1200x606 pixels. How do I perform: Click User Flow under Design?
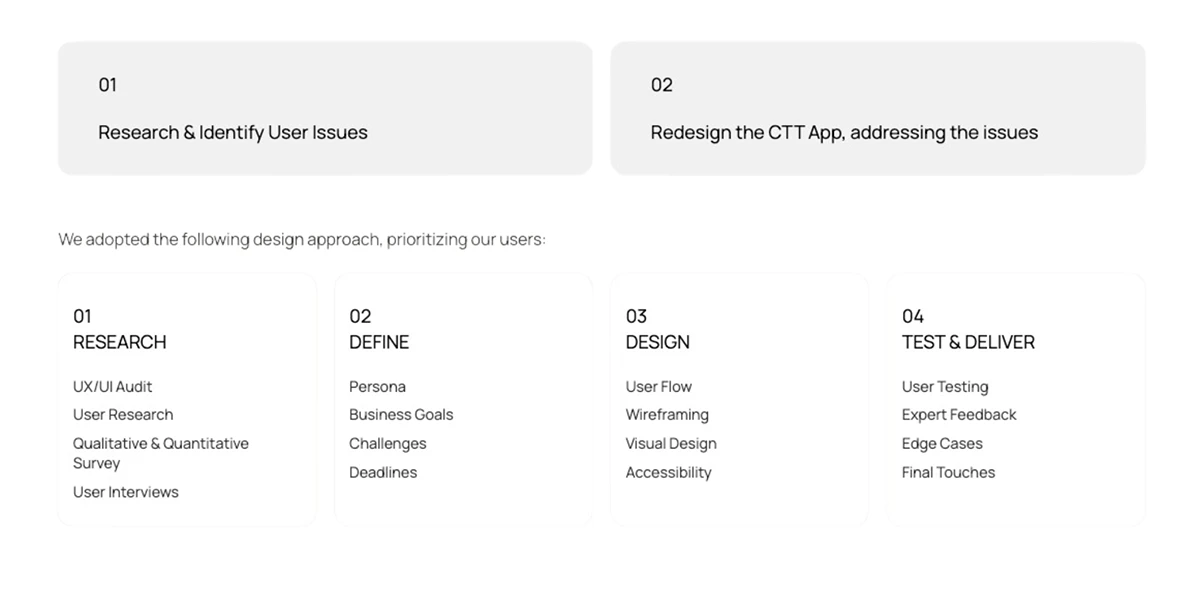tap(659, 387)
